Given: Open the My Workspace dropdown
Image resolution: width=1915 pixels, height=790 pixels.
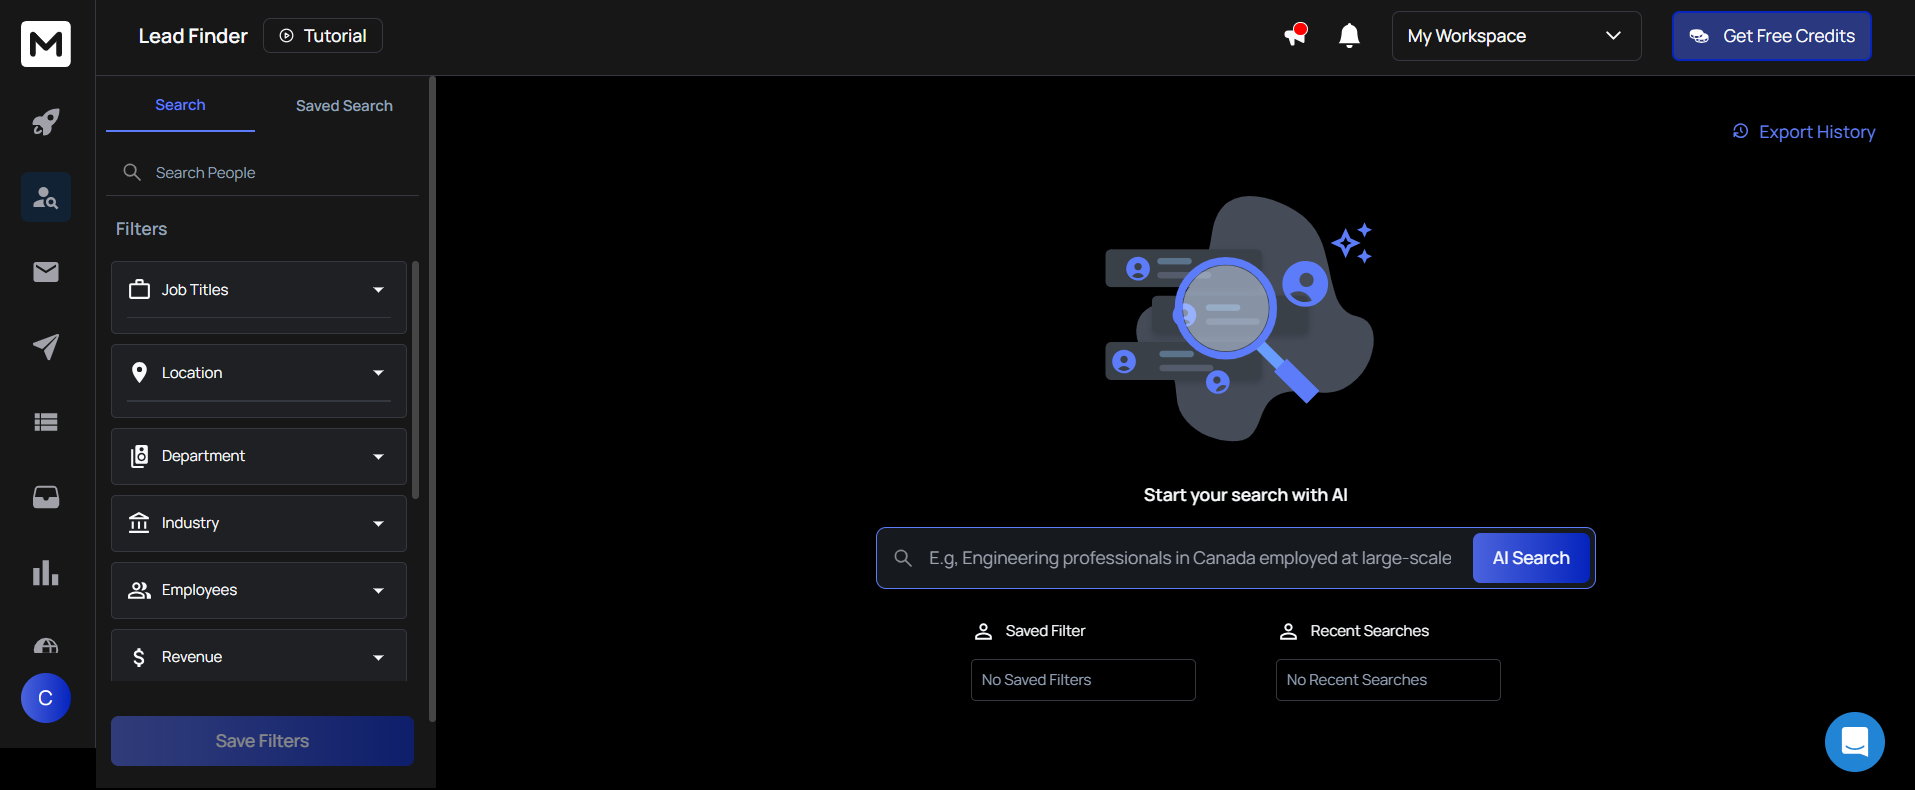Looking at the screenshot, I should tap(1516, 36).
